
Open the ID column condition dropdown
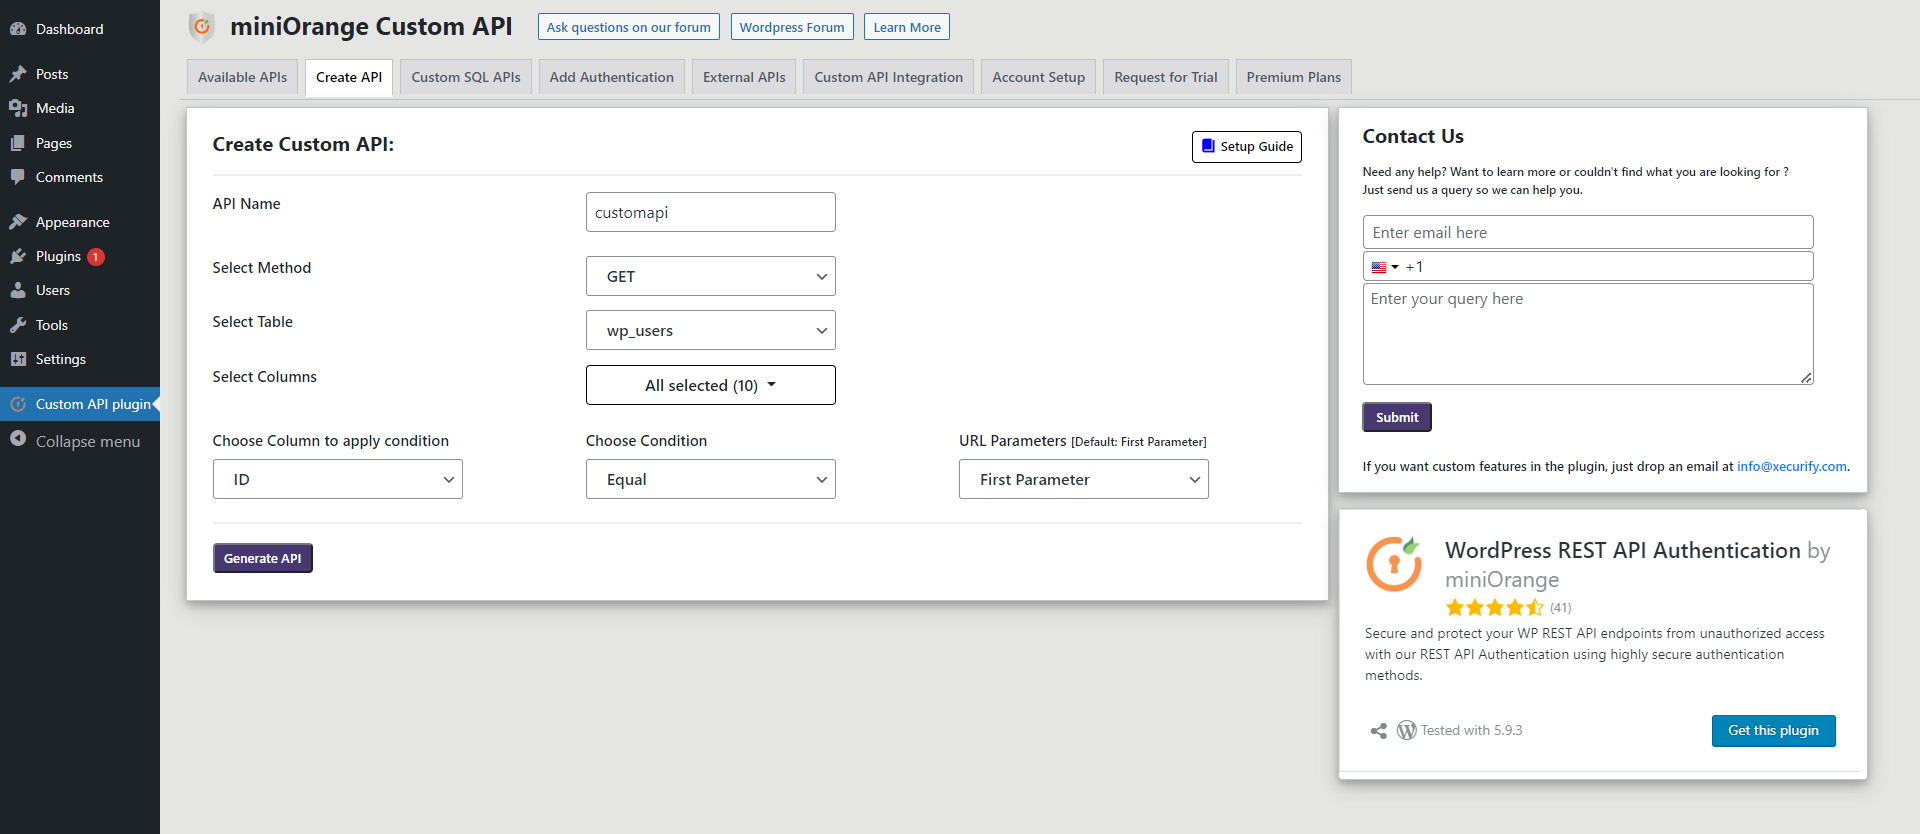pyautogui.click(x=338, y=479)
